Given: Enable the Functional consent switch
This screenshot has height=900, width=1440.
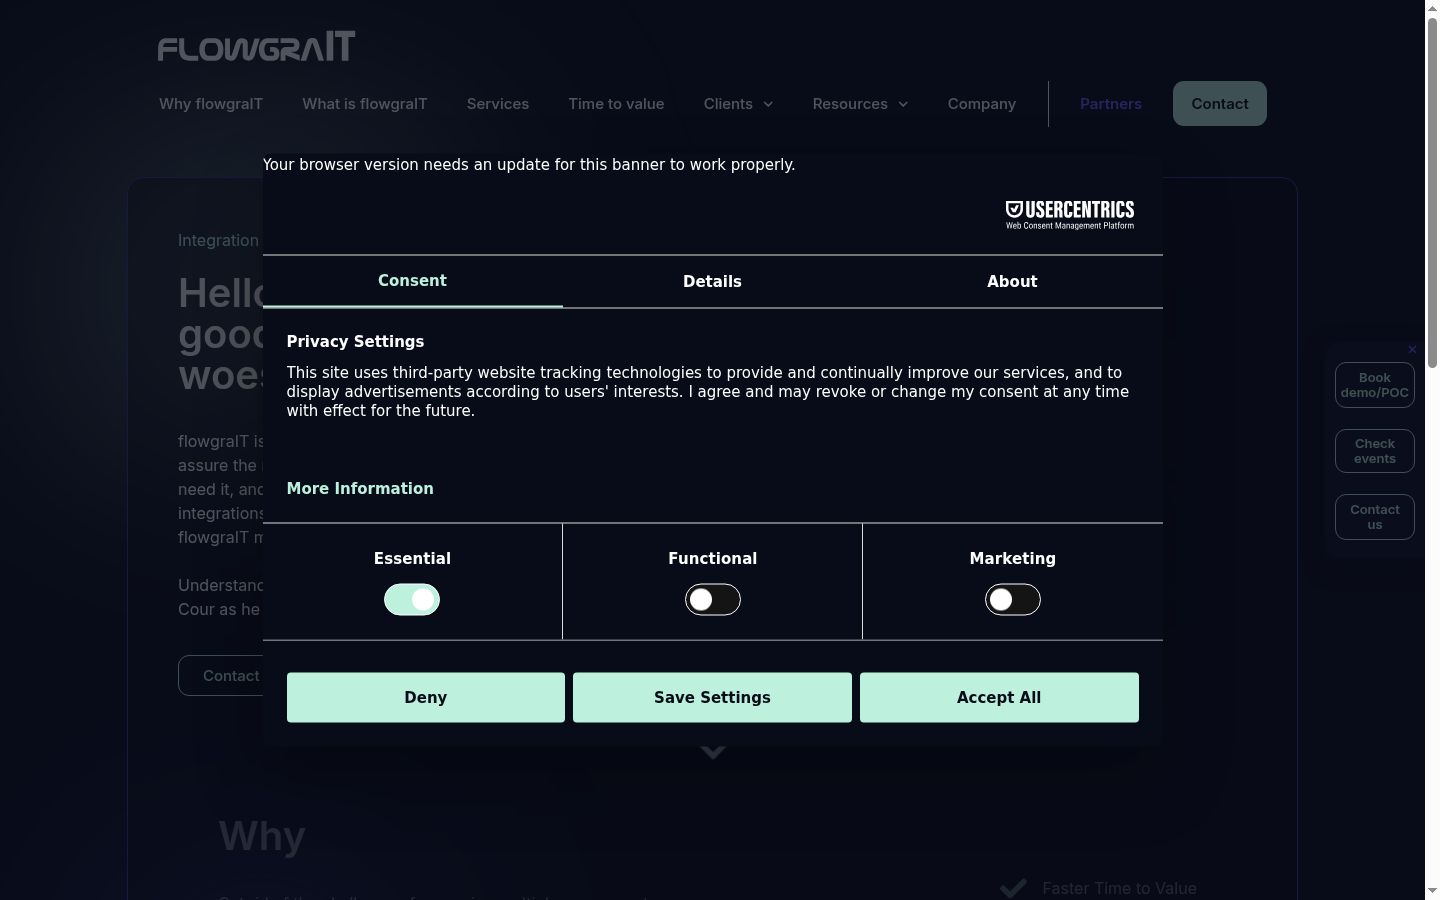Looking at the screenshot, I should 713,599.
